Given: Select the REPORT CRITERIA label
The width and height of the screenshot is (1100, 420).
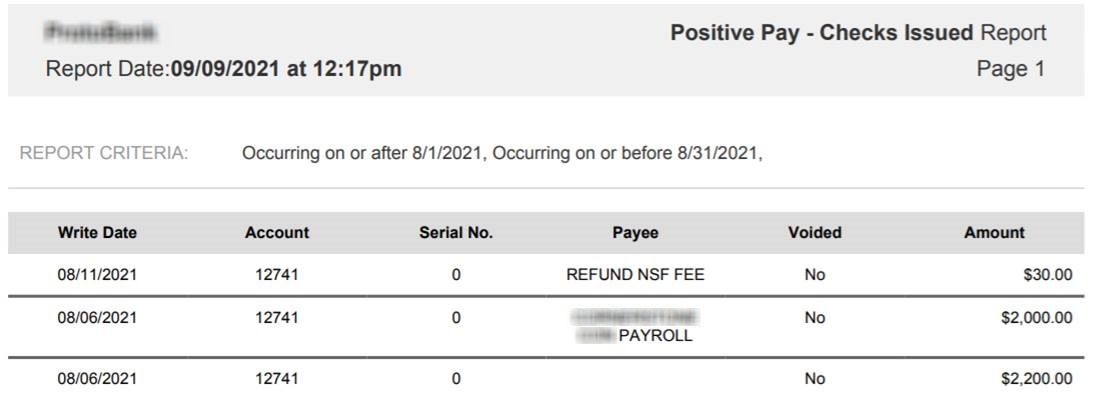Looking at the screenshot, I should click(104, 154).
